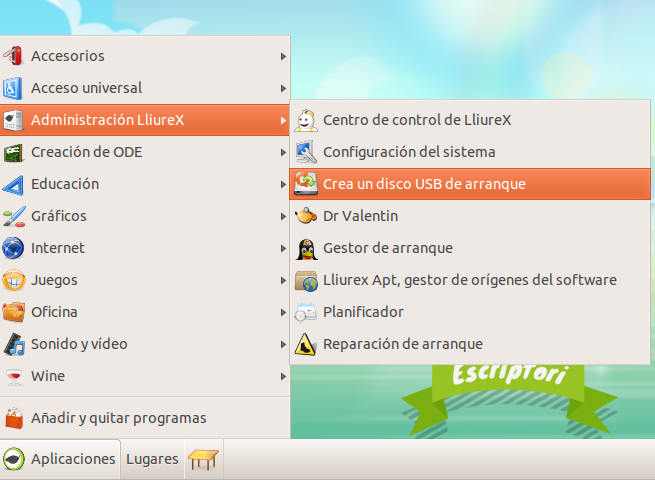Expand the Accesorios submenu arrow

tap(283, 56)
